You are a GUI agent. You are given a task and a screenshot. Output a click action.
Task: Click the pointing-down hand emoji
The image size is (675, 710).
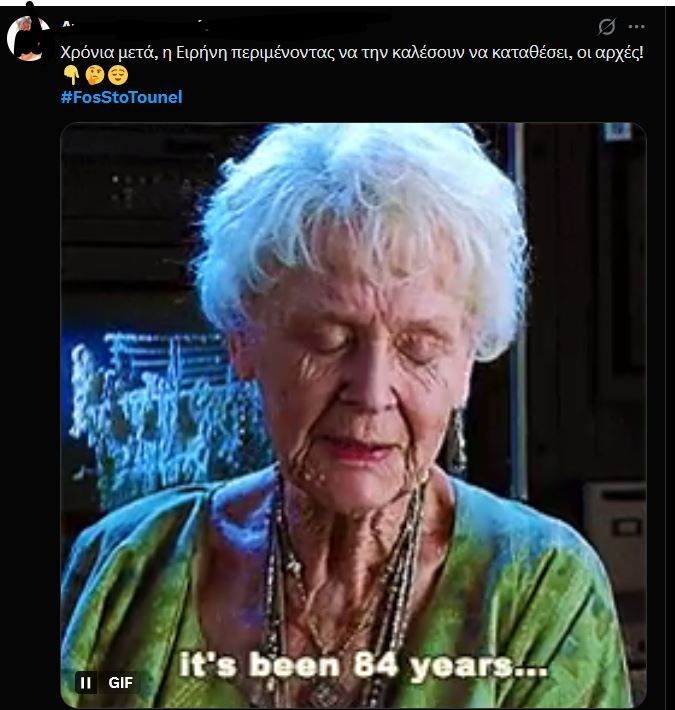click(72, 75)
